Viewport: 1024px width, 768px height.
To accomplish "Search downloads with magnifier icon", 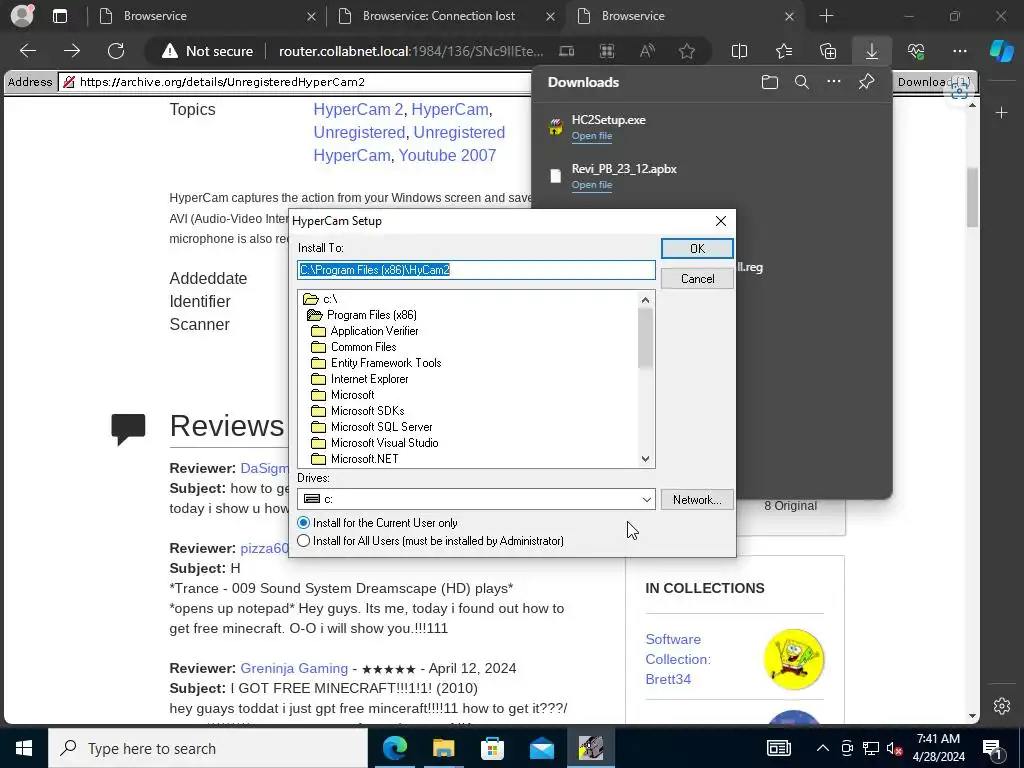I will (x=802, y=82).
